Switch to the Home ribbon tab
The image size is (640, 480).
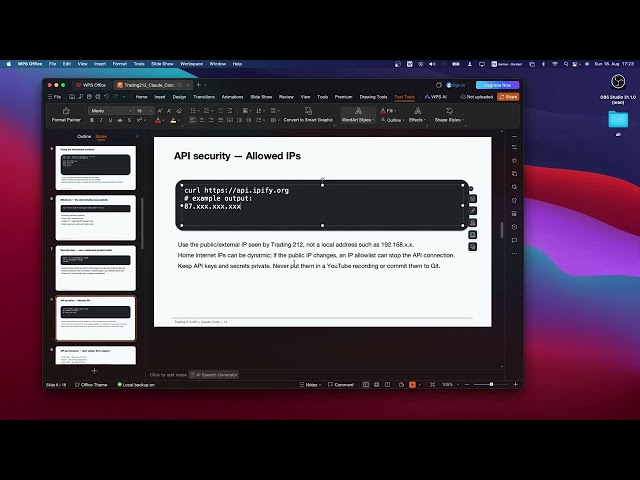(141, 97)
